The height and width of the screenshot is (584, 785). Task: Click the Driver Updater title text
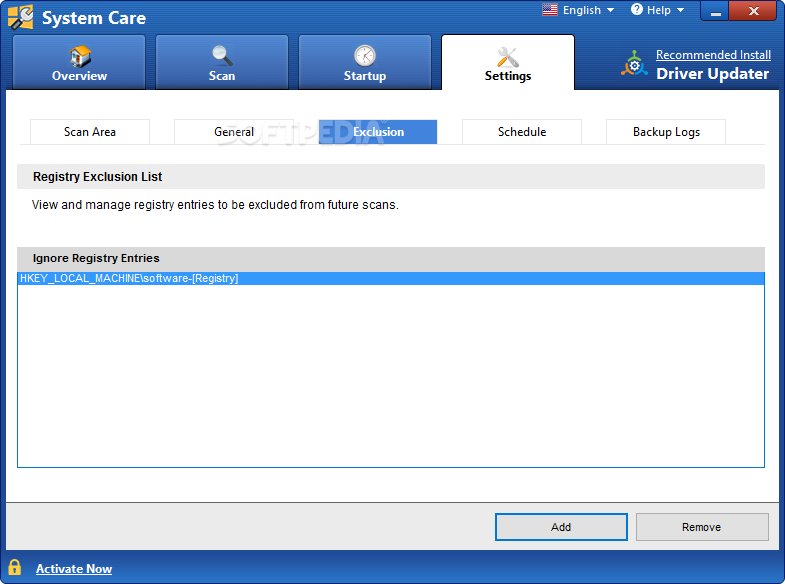click(712, 74)
